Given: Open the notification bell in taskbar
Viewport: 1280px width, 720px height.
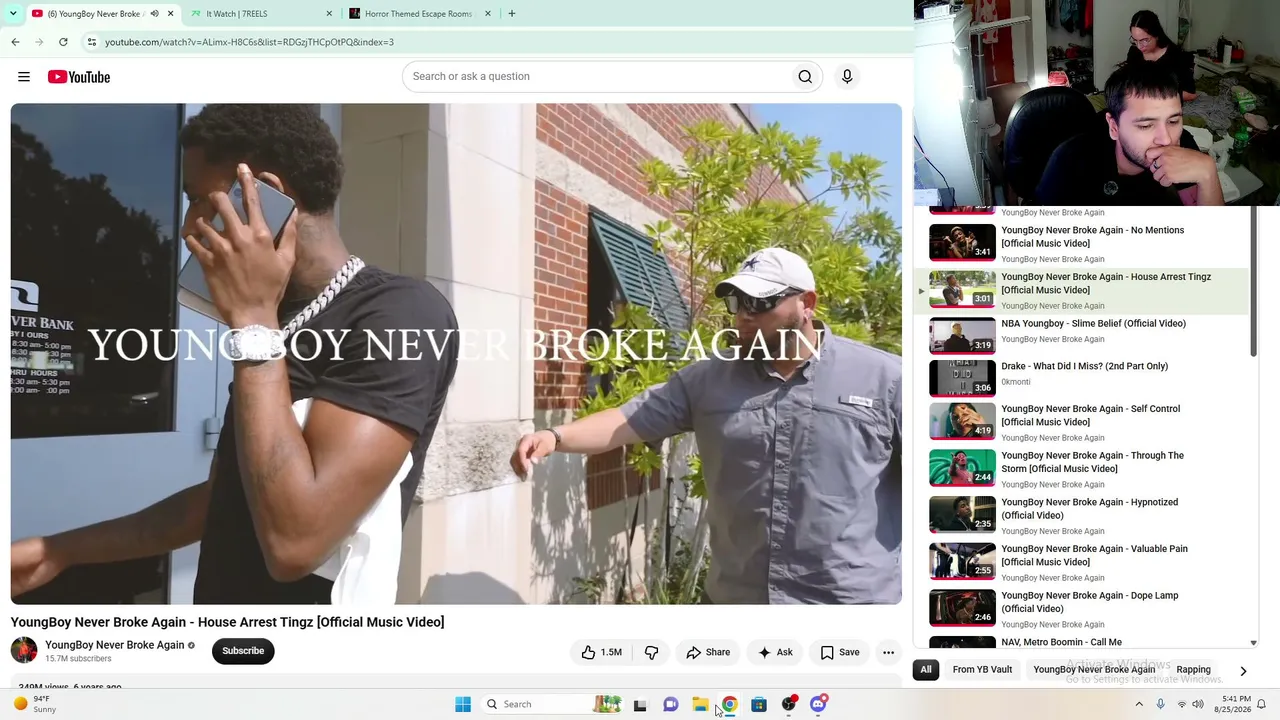Looking at the screenshot, I should tap(1262, 704).
